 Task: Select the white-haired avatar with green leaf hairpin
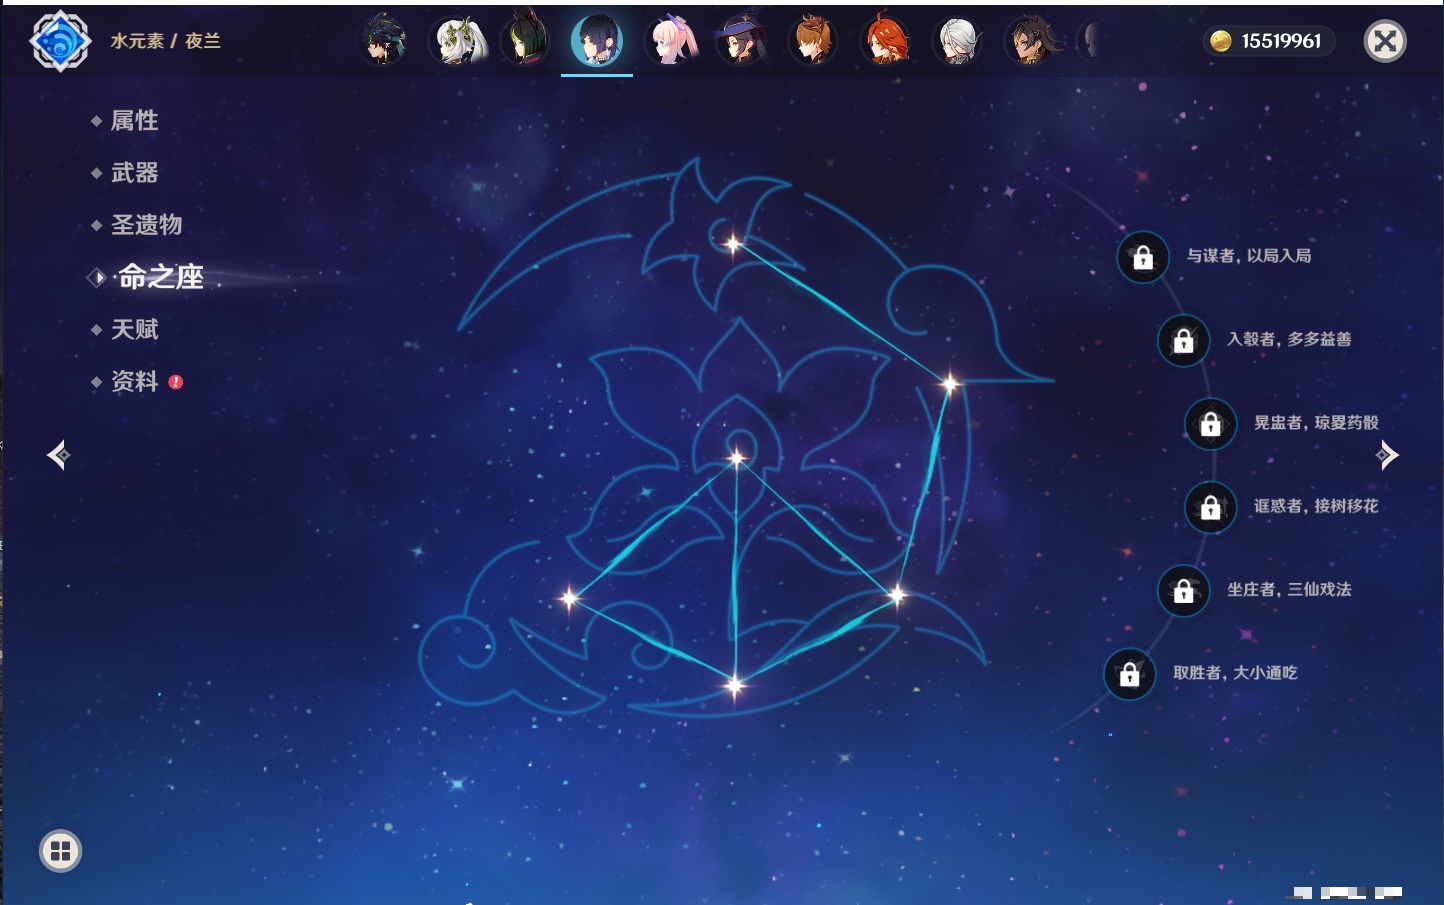(457, 41)
